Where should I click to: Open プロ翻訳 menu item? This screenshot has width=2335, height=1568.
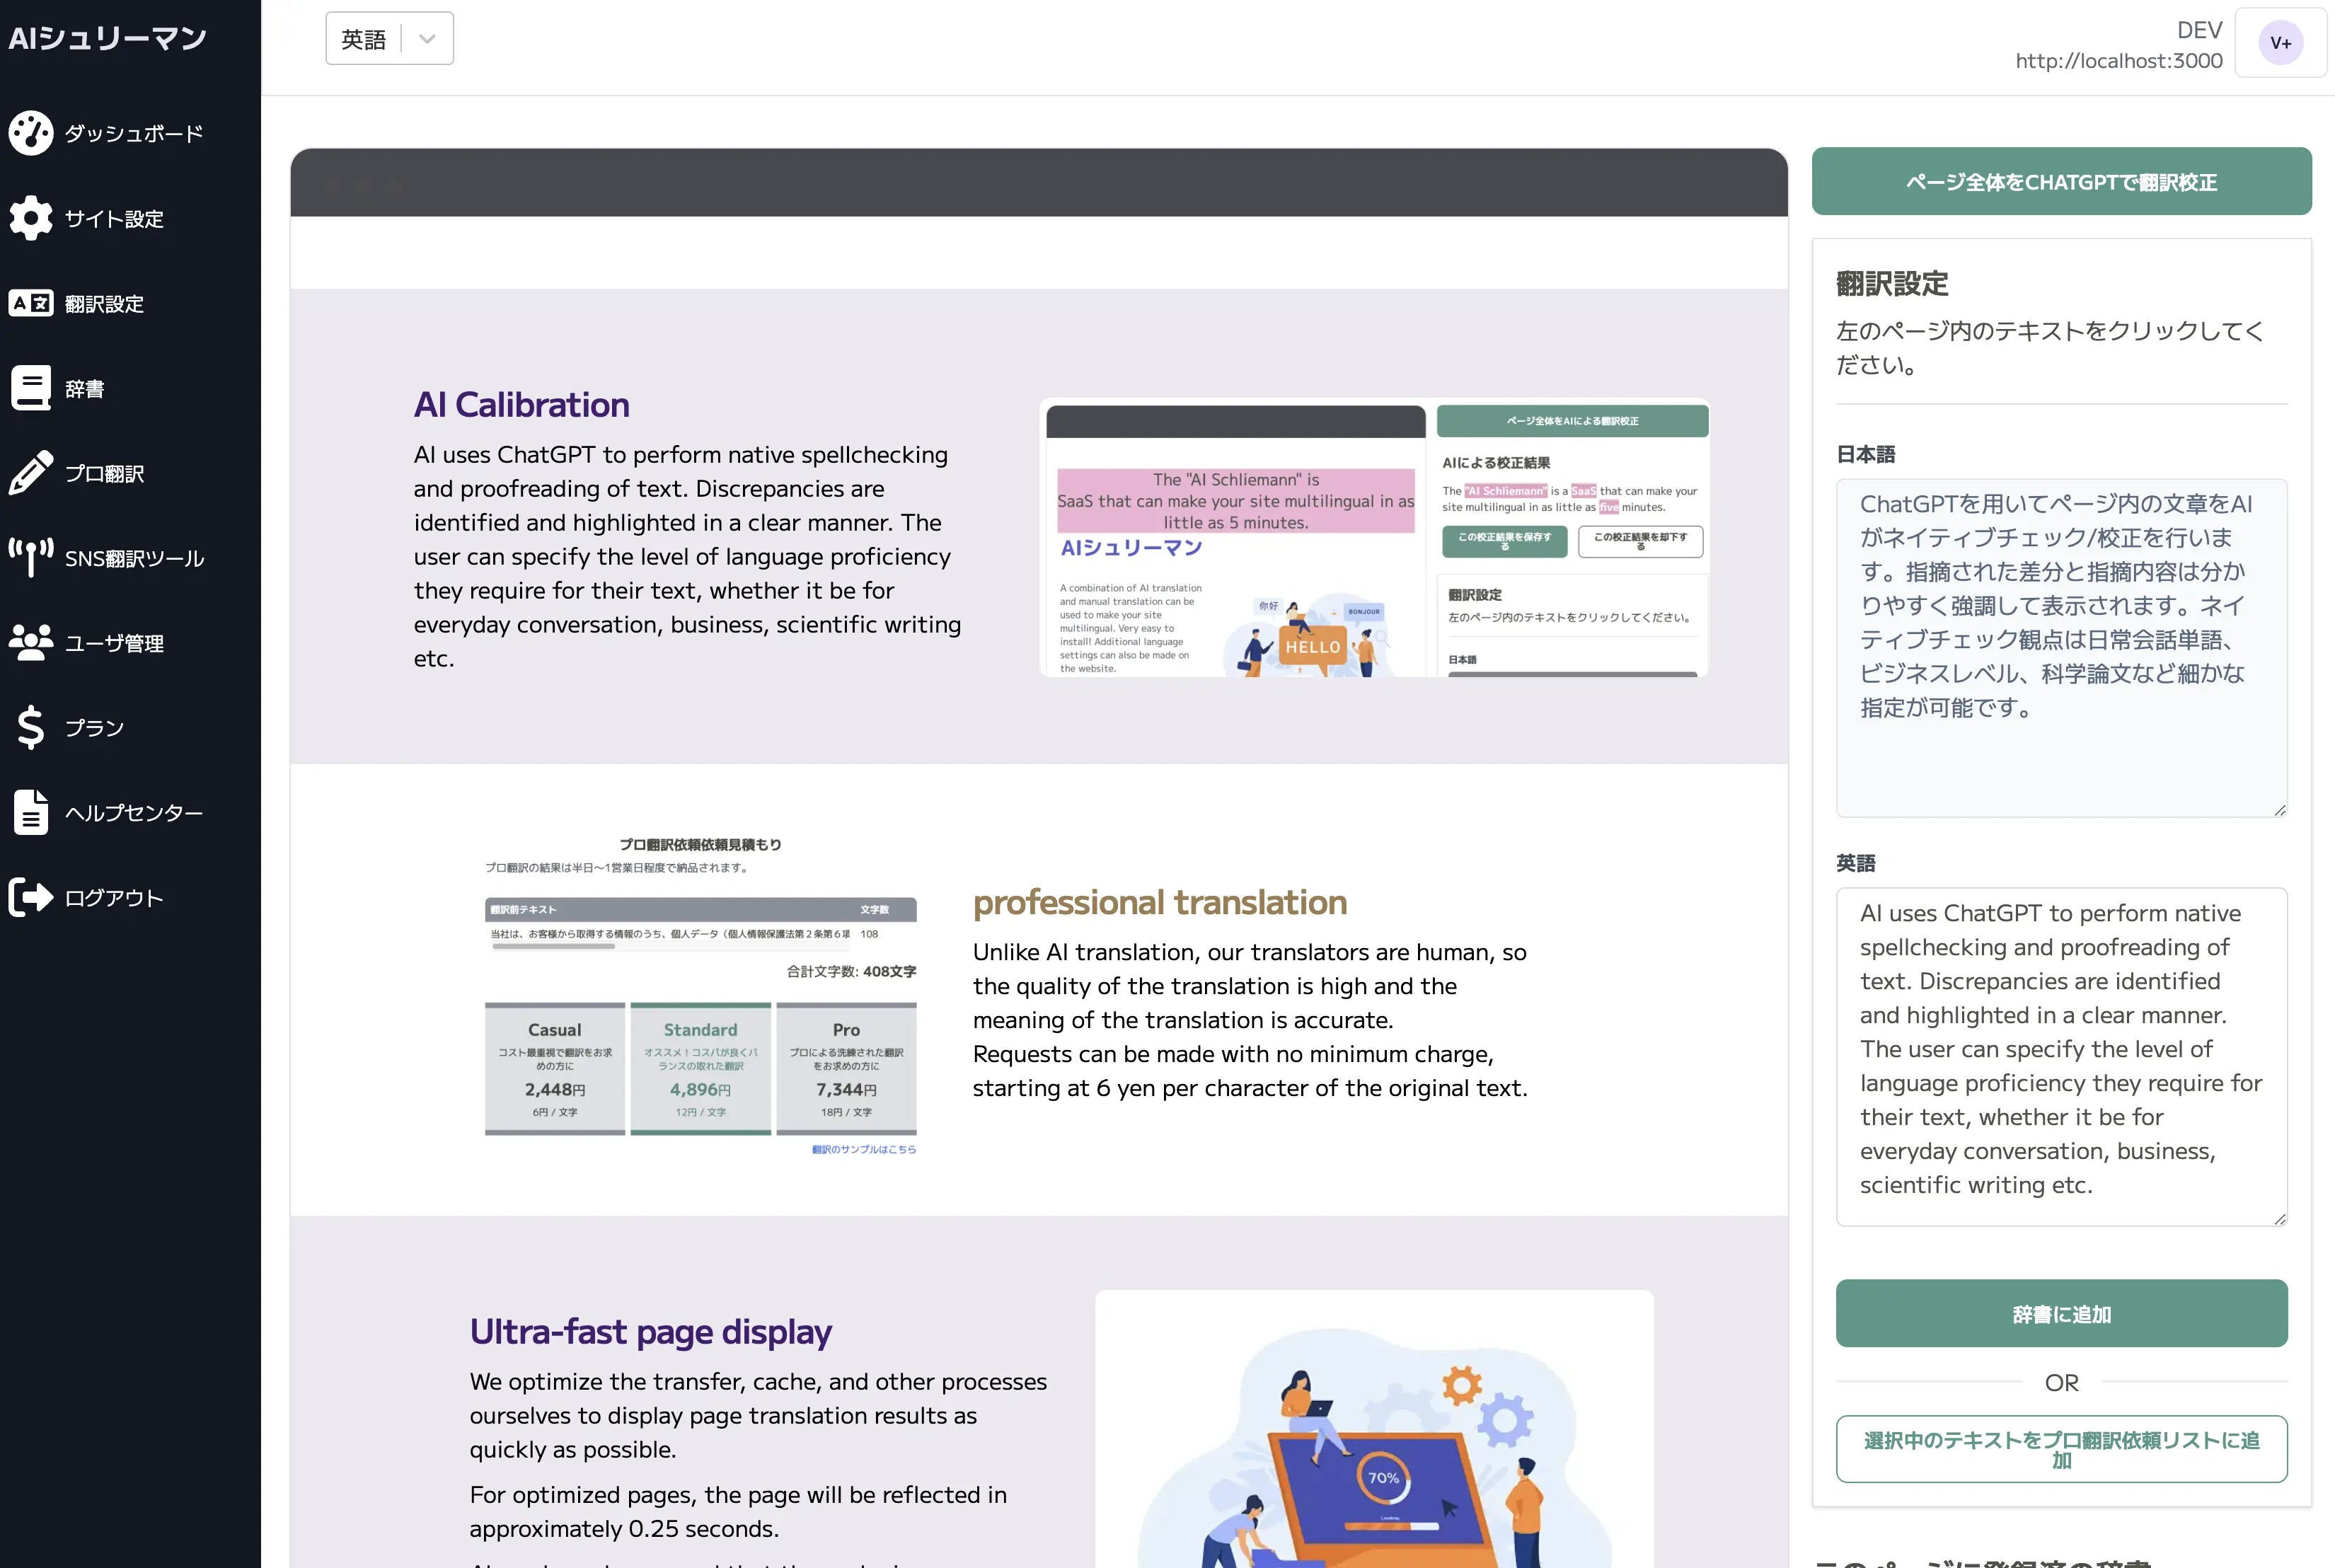[104, 473]
